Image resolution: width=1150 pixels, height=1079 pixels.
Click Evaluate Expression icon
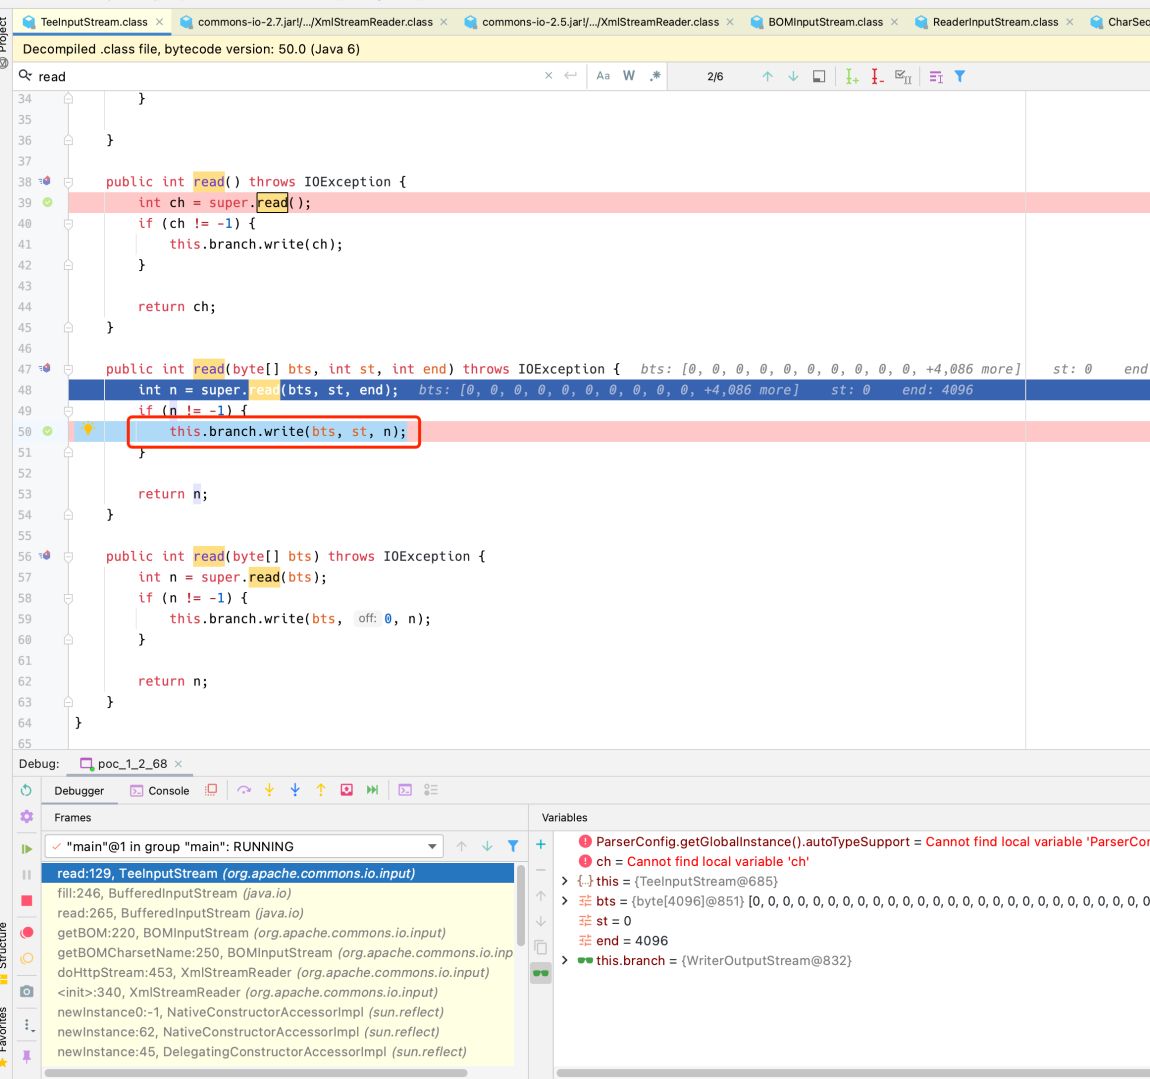point(405,790)
